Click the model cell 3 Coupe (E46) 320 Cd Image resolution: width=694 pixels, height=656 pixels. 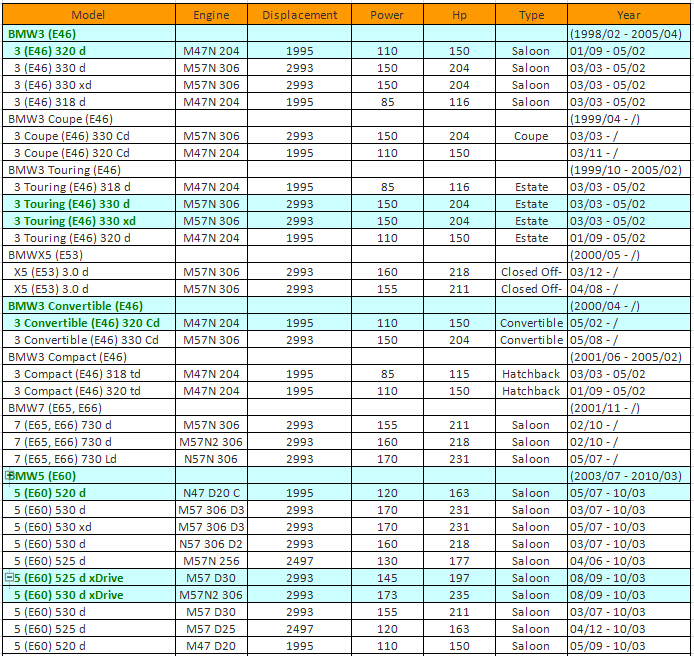[89, 153]
